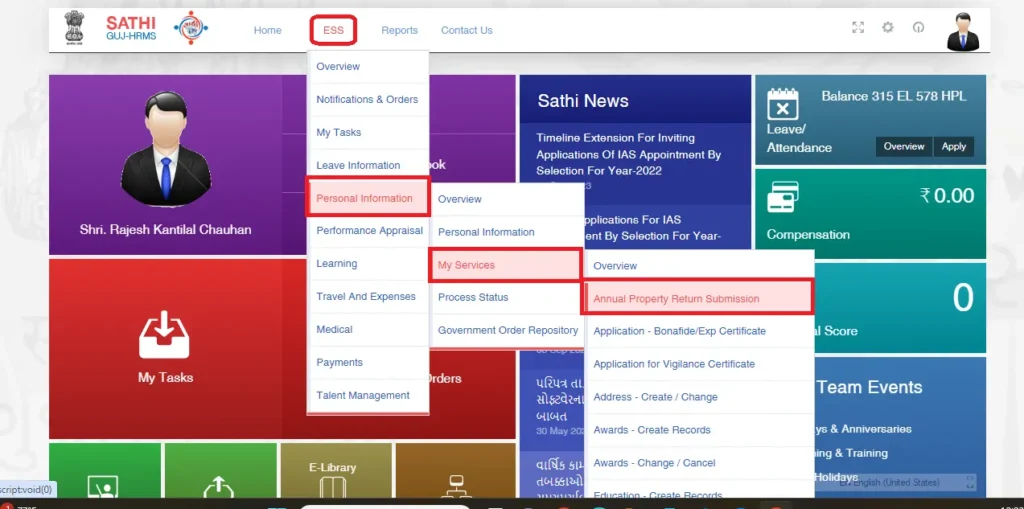This screenshot has width=1024, height=509.
Task: Select Government Order Repository submenu item
Action: click(507, 330)
